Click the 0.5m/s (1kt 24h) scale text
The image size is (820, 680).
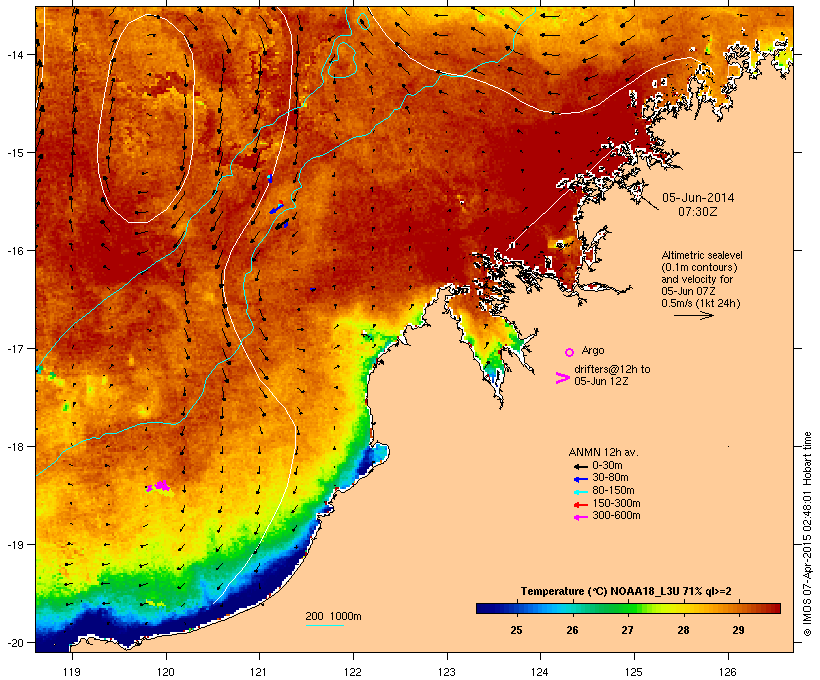click(701, 303)
